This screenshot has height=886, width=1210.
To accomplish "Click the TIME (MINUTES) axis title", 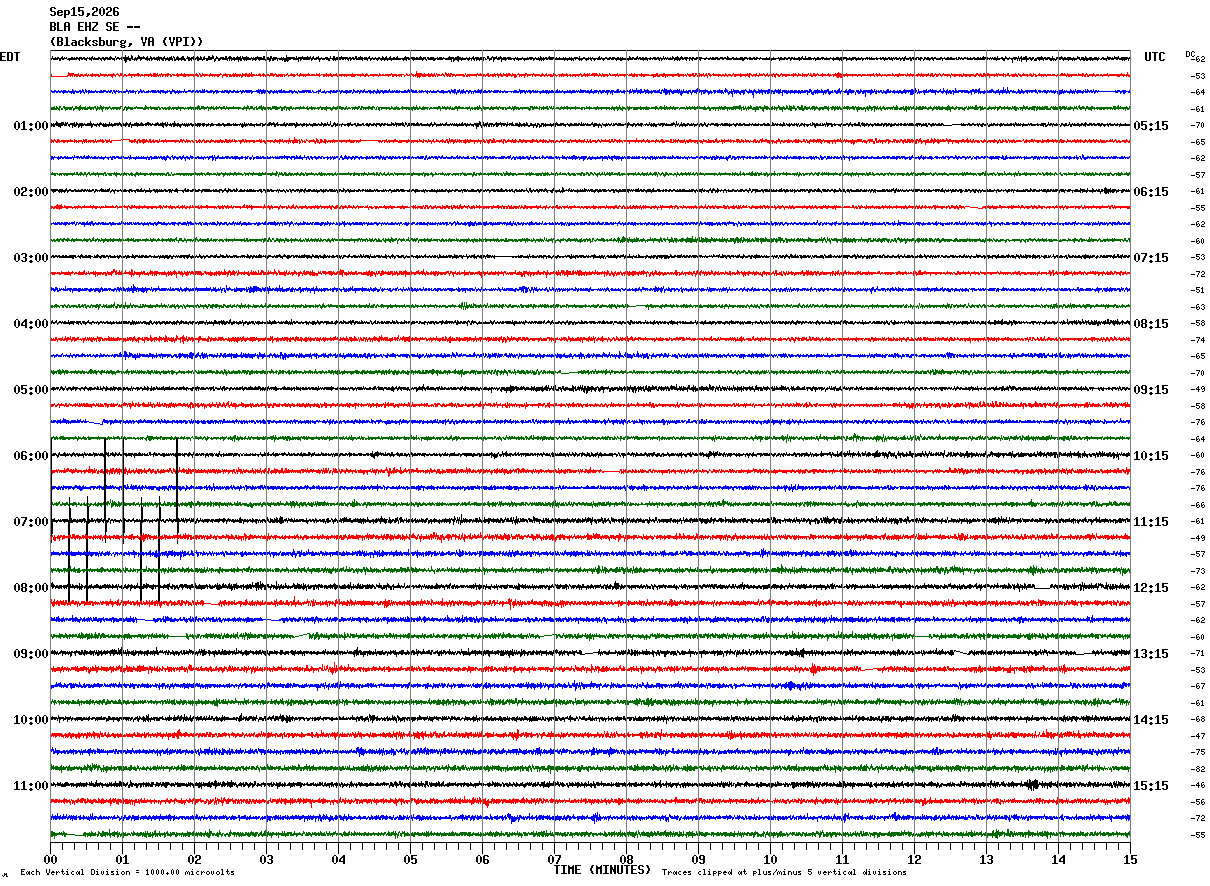I will coord(602,870).
